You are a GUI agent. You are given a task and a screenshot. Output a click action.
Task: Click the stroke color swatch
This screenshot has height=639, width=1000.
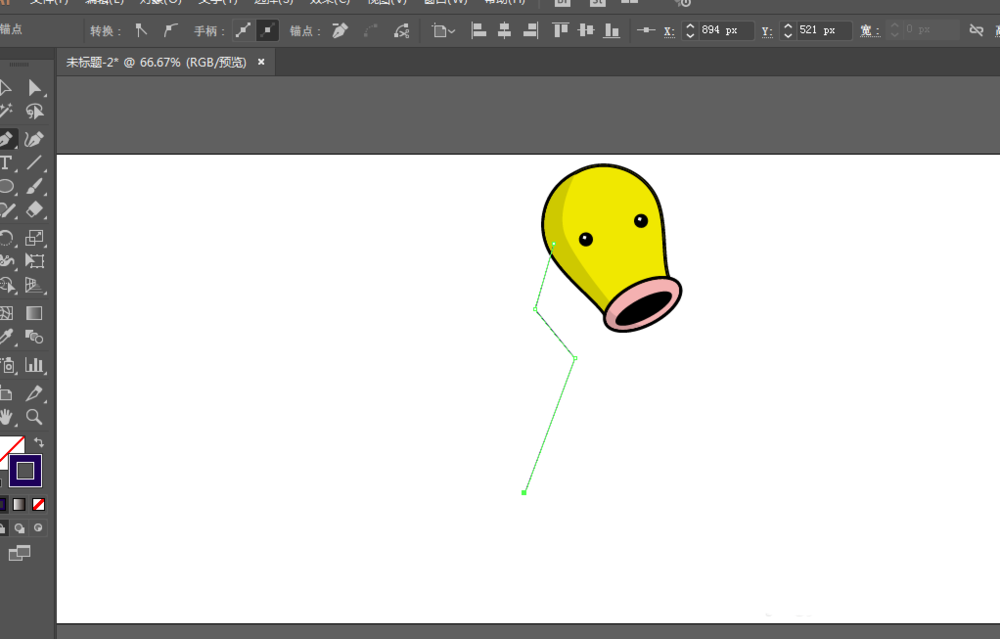pos(25,470)
